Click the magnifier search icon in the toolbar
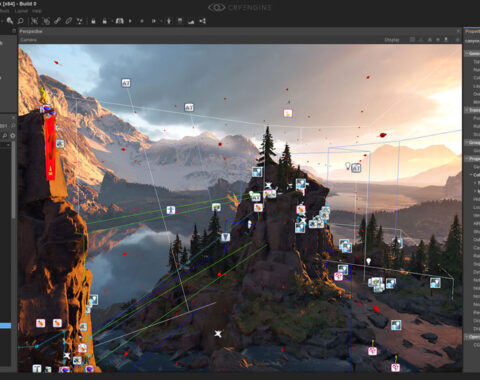The height and width of the screenshot is (380, 480). click(21, 21)
